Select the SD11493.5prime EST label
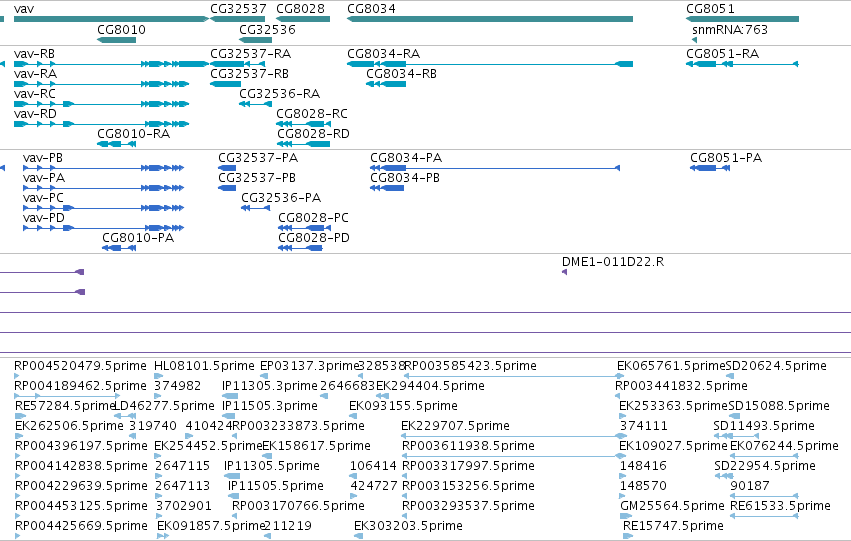851x541 pixels. point(764,425)
